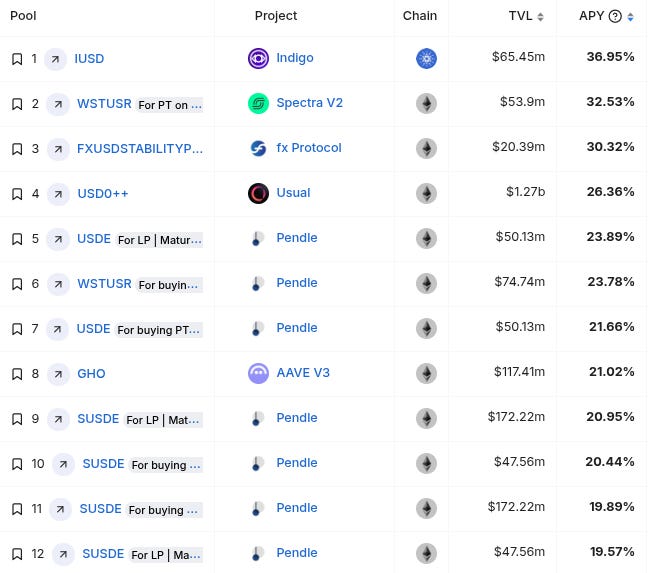Click the AAVE V3 ghost logo
This screenshot has width=648, height=573.
(x=258, y=373)
